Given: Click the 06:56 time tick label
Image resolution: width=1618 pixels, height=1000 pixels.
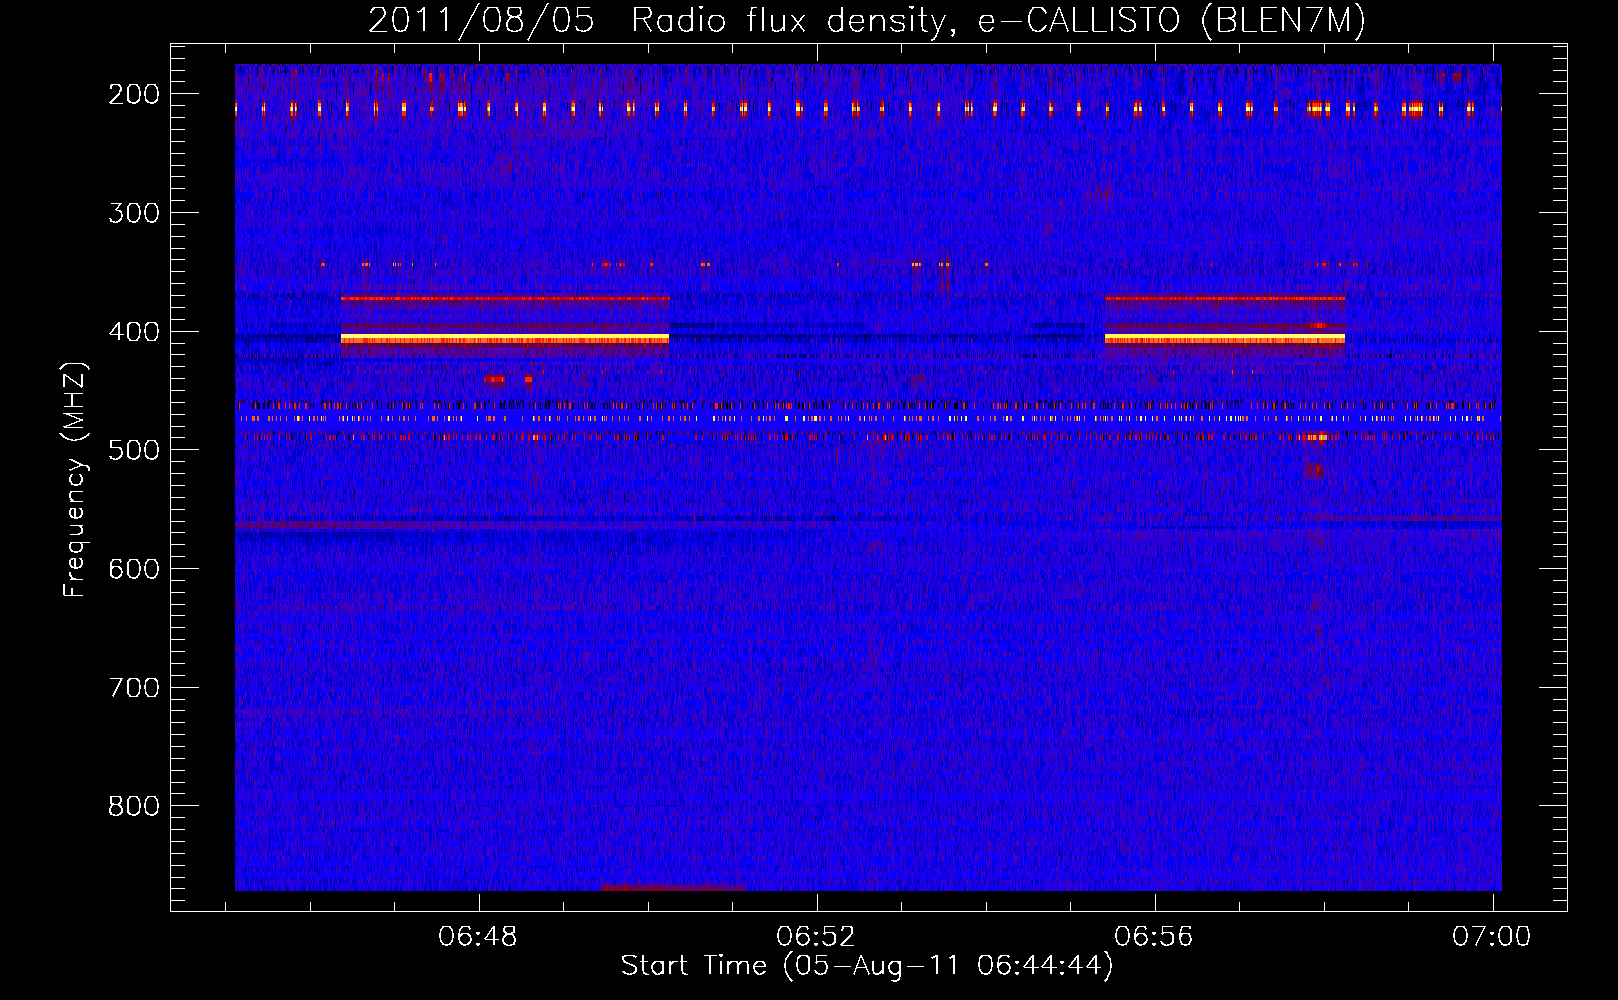Looking at the screenshot, I should pyautogui.click(x=1154, y=937).
